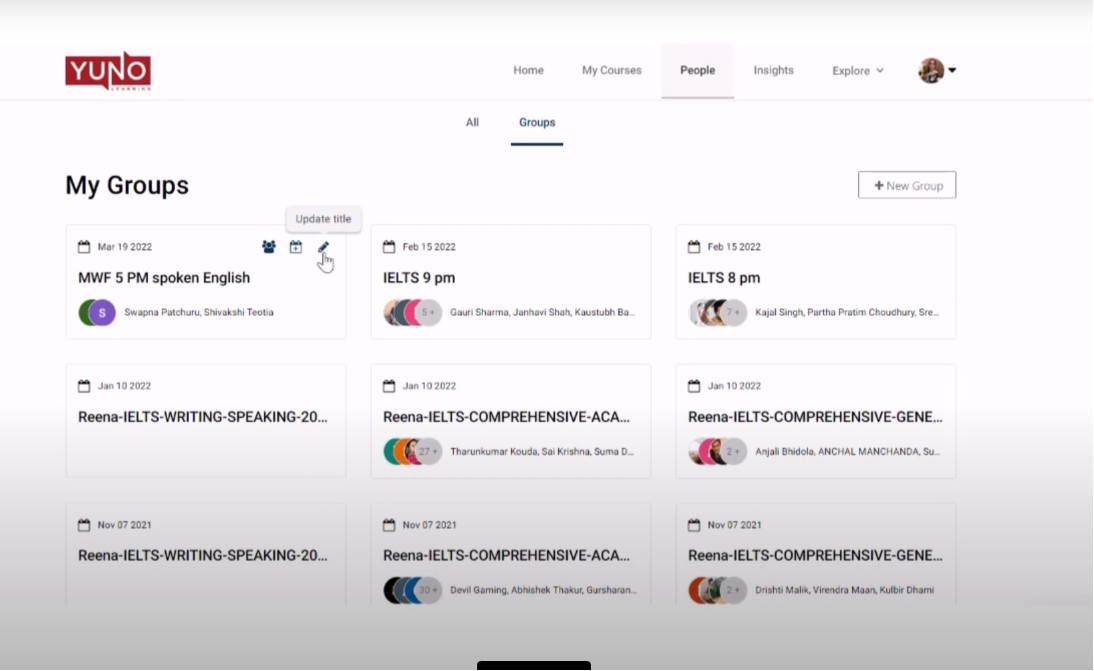The image size is (1094, 671).
Task: Open the Insights navigation item
Action: [773, 71]
